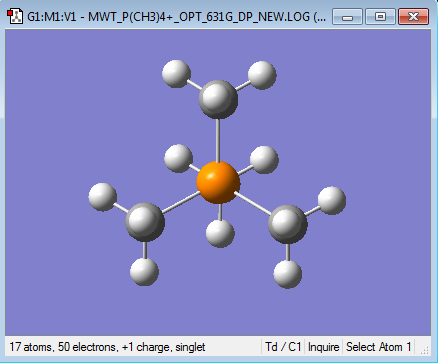Viewport: 438px width, 363px height.
Task: Pick the top-left white hydrogen atom
Action: tap(176, 74)
